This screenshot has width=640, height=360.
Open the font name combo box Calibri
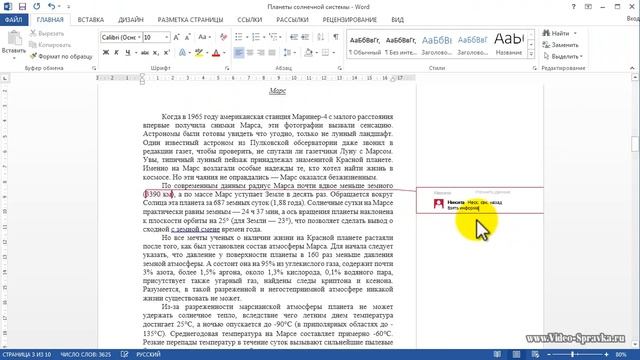pyautogui.click(x=121, y=37)
